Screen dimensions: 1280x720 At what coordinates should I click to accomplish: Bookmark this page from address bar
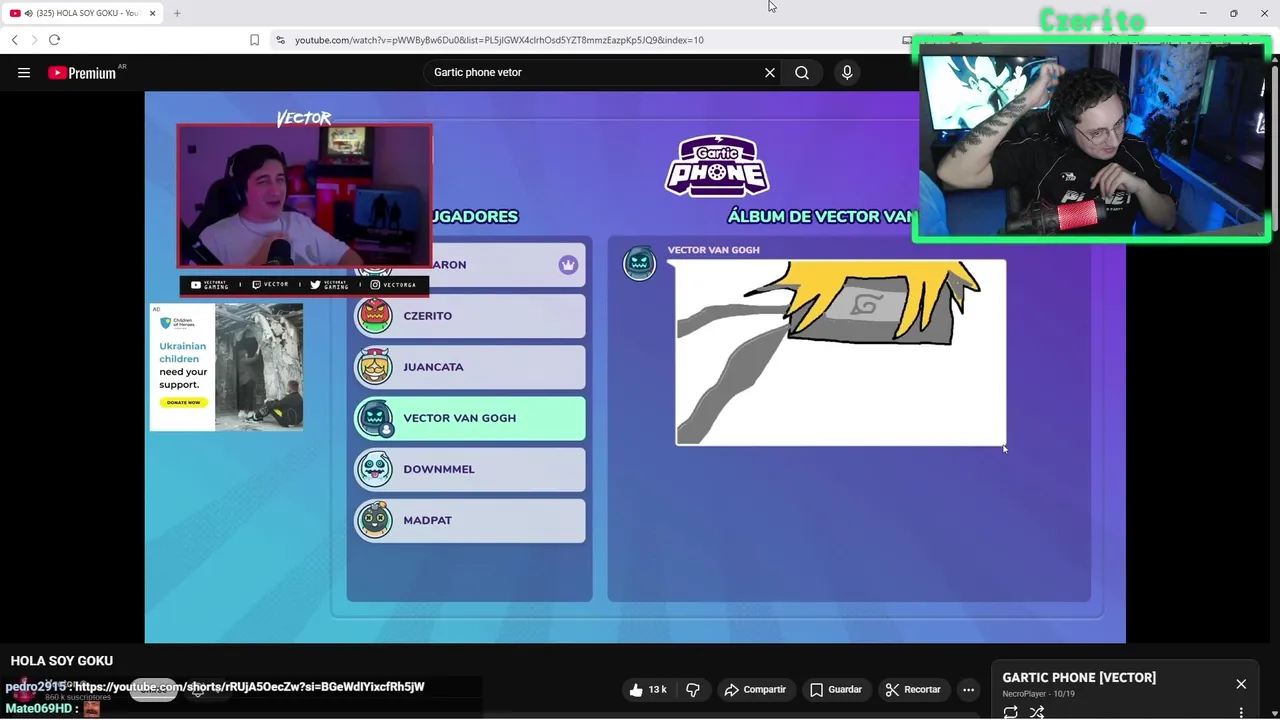254,40
